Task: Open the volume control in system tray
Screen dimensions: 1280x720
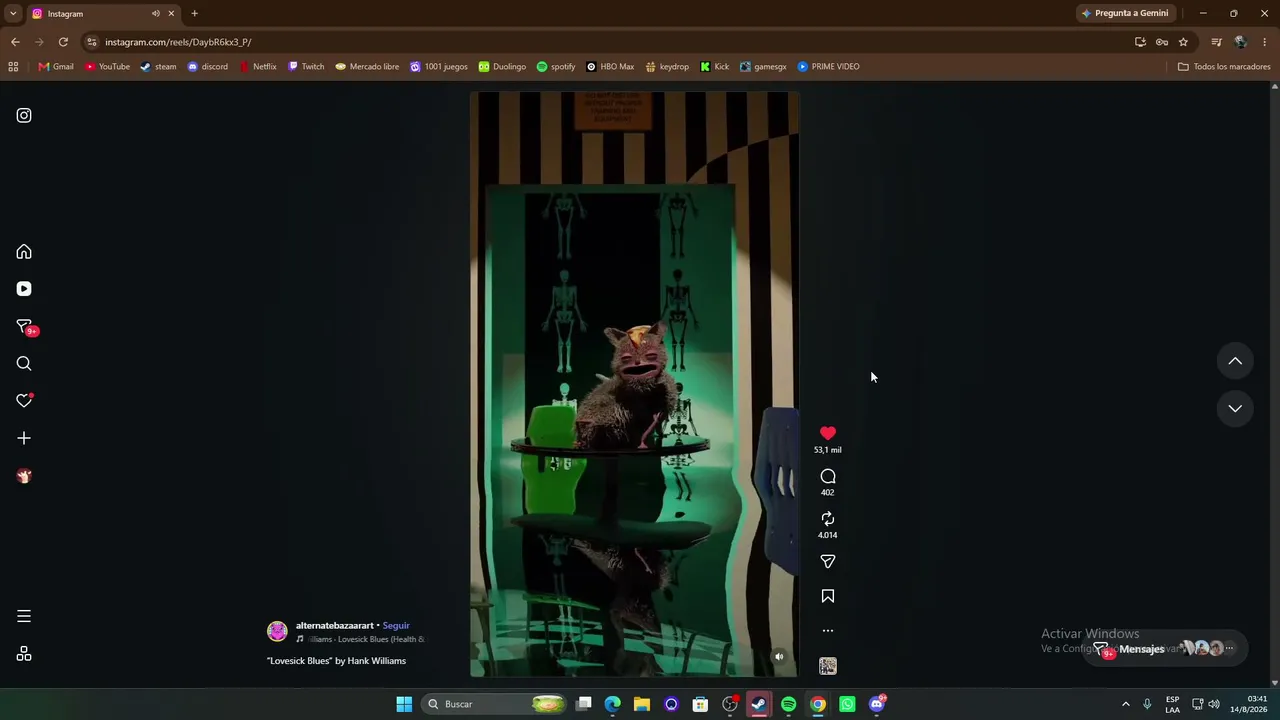Action: [1214, 704]
